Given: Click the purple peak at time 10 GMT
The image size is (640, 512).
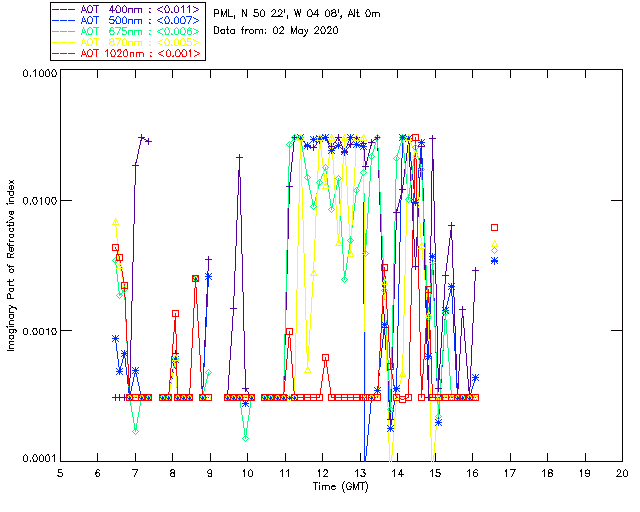Looking at the screenshot, I should 240,157.
